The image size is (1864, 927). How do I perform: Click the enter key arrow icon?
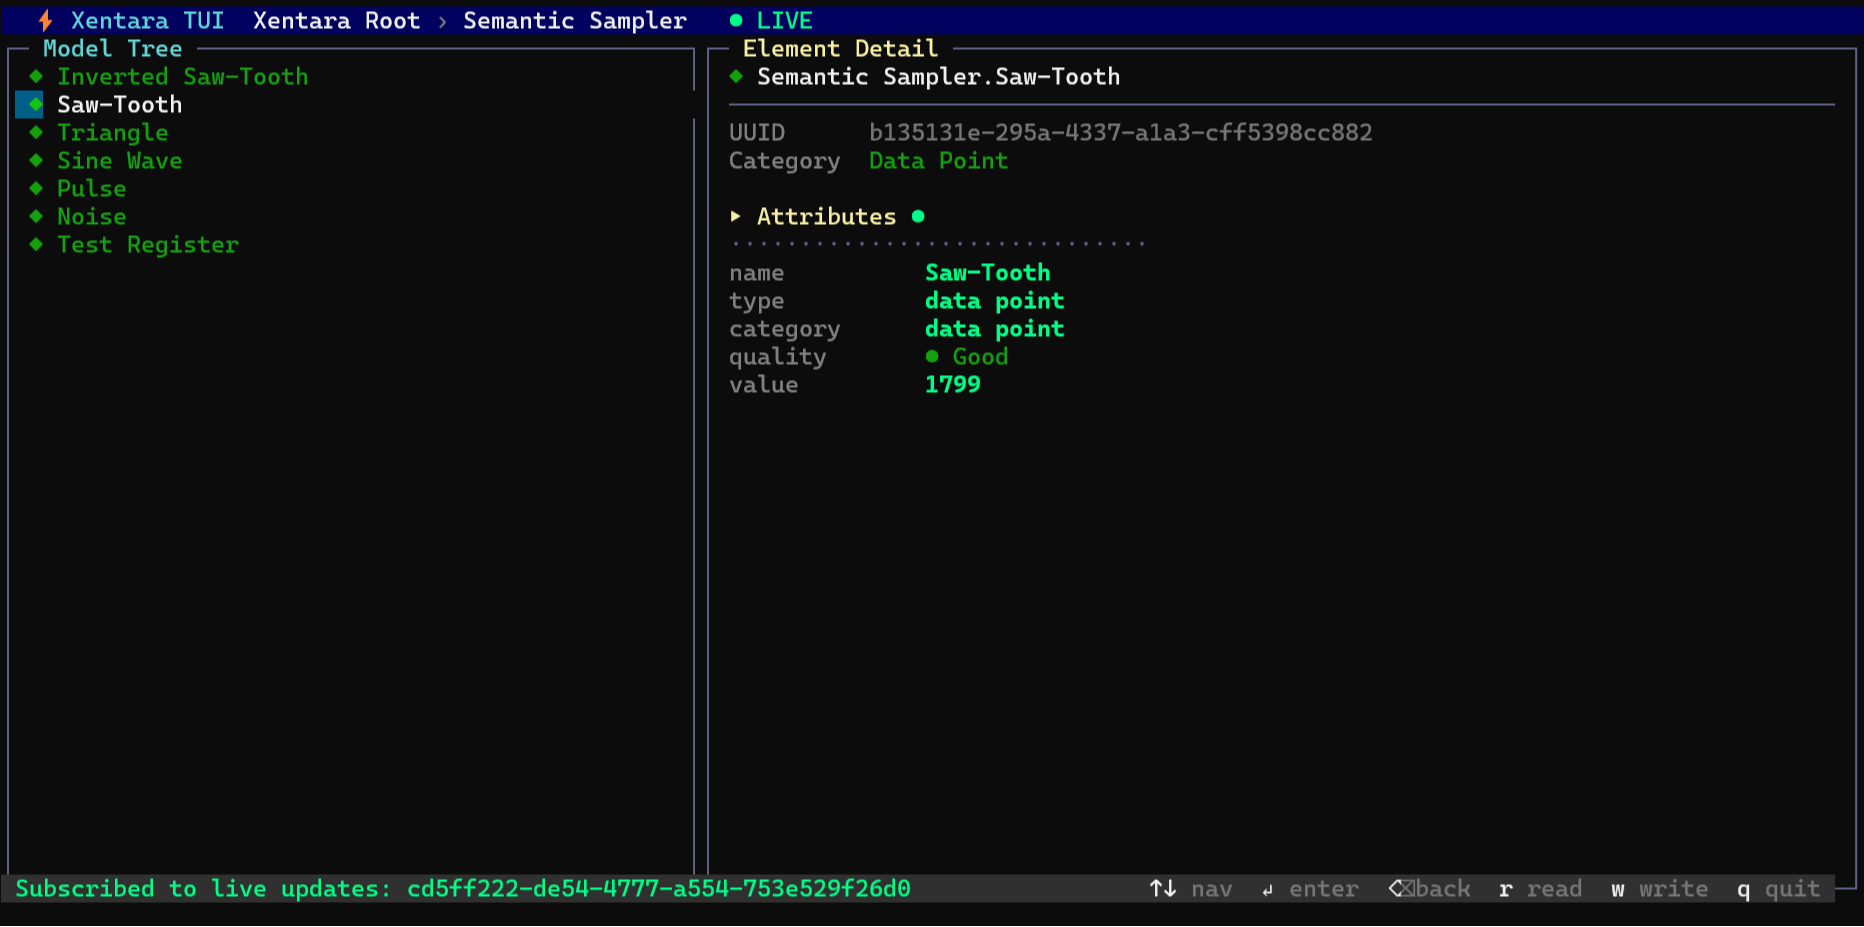pos(1267,890)
